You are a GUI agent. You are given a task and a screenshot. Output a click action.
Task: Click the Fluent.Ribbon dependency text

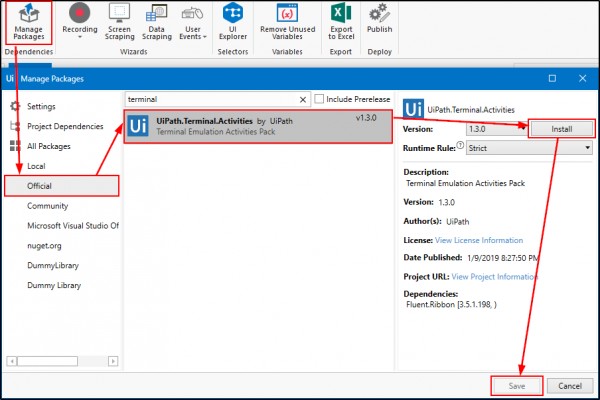pyautogui.click(x=451, y=305)
